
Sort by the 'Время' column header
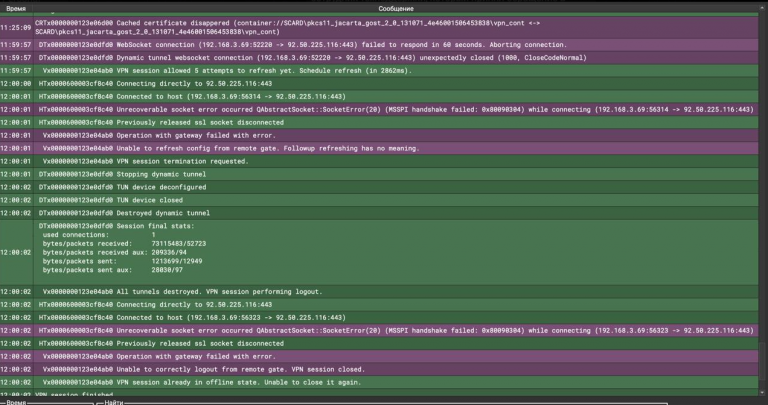coord(16,8)
